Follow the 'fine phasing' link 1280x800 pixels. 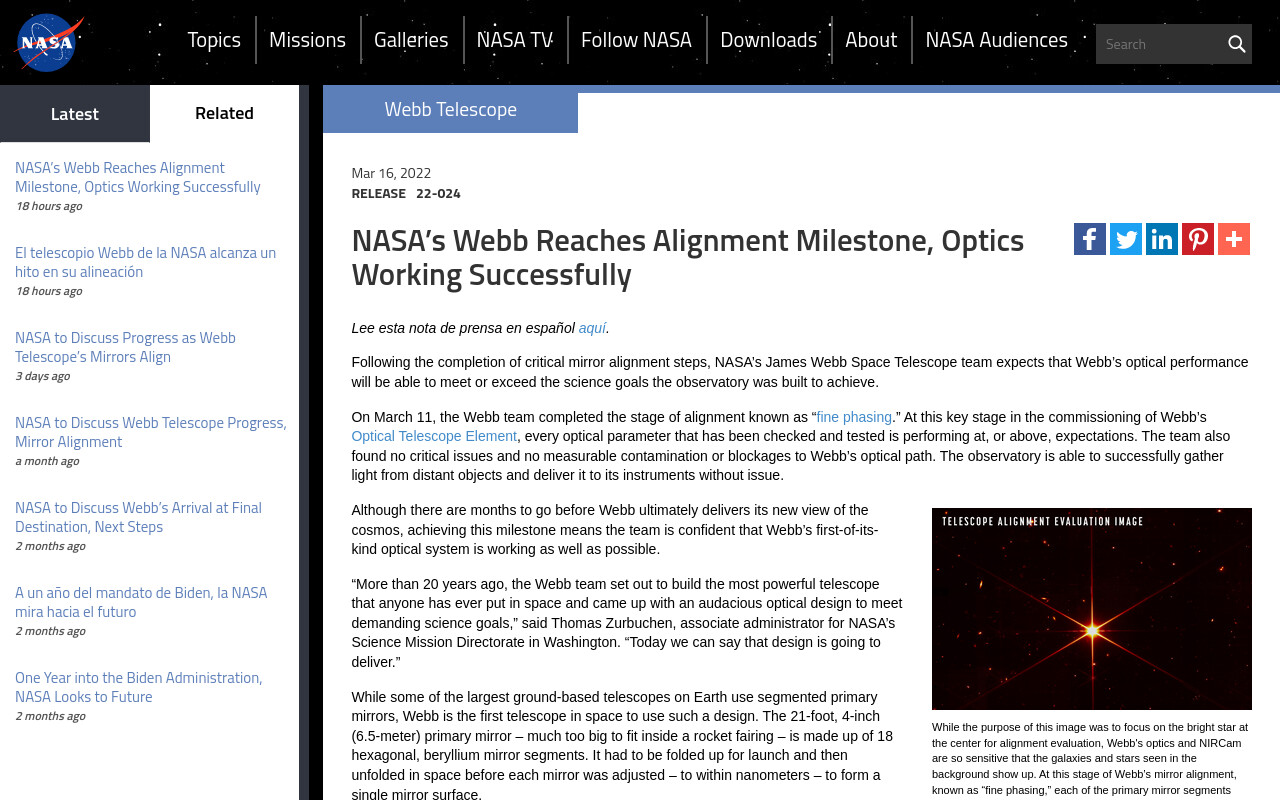tap(854, 417)
